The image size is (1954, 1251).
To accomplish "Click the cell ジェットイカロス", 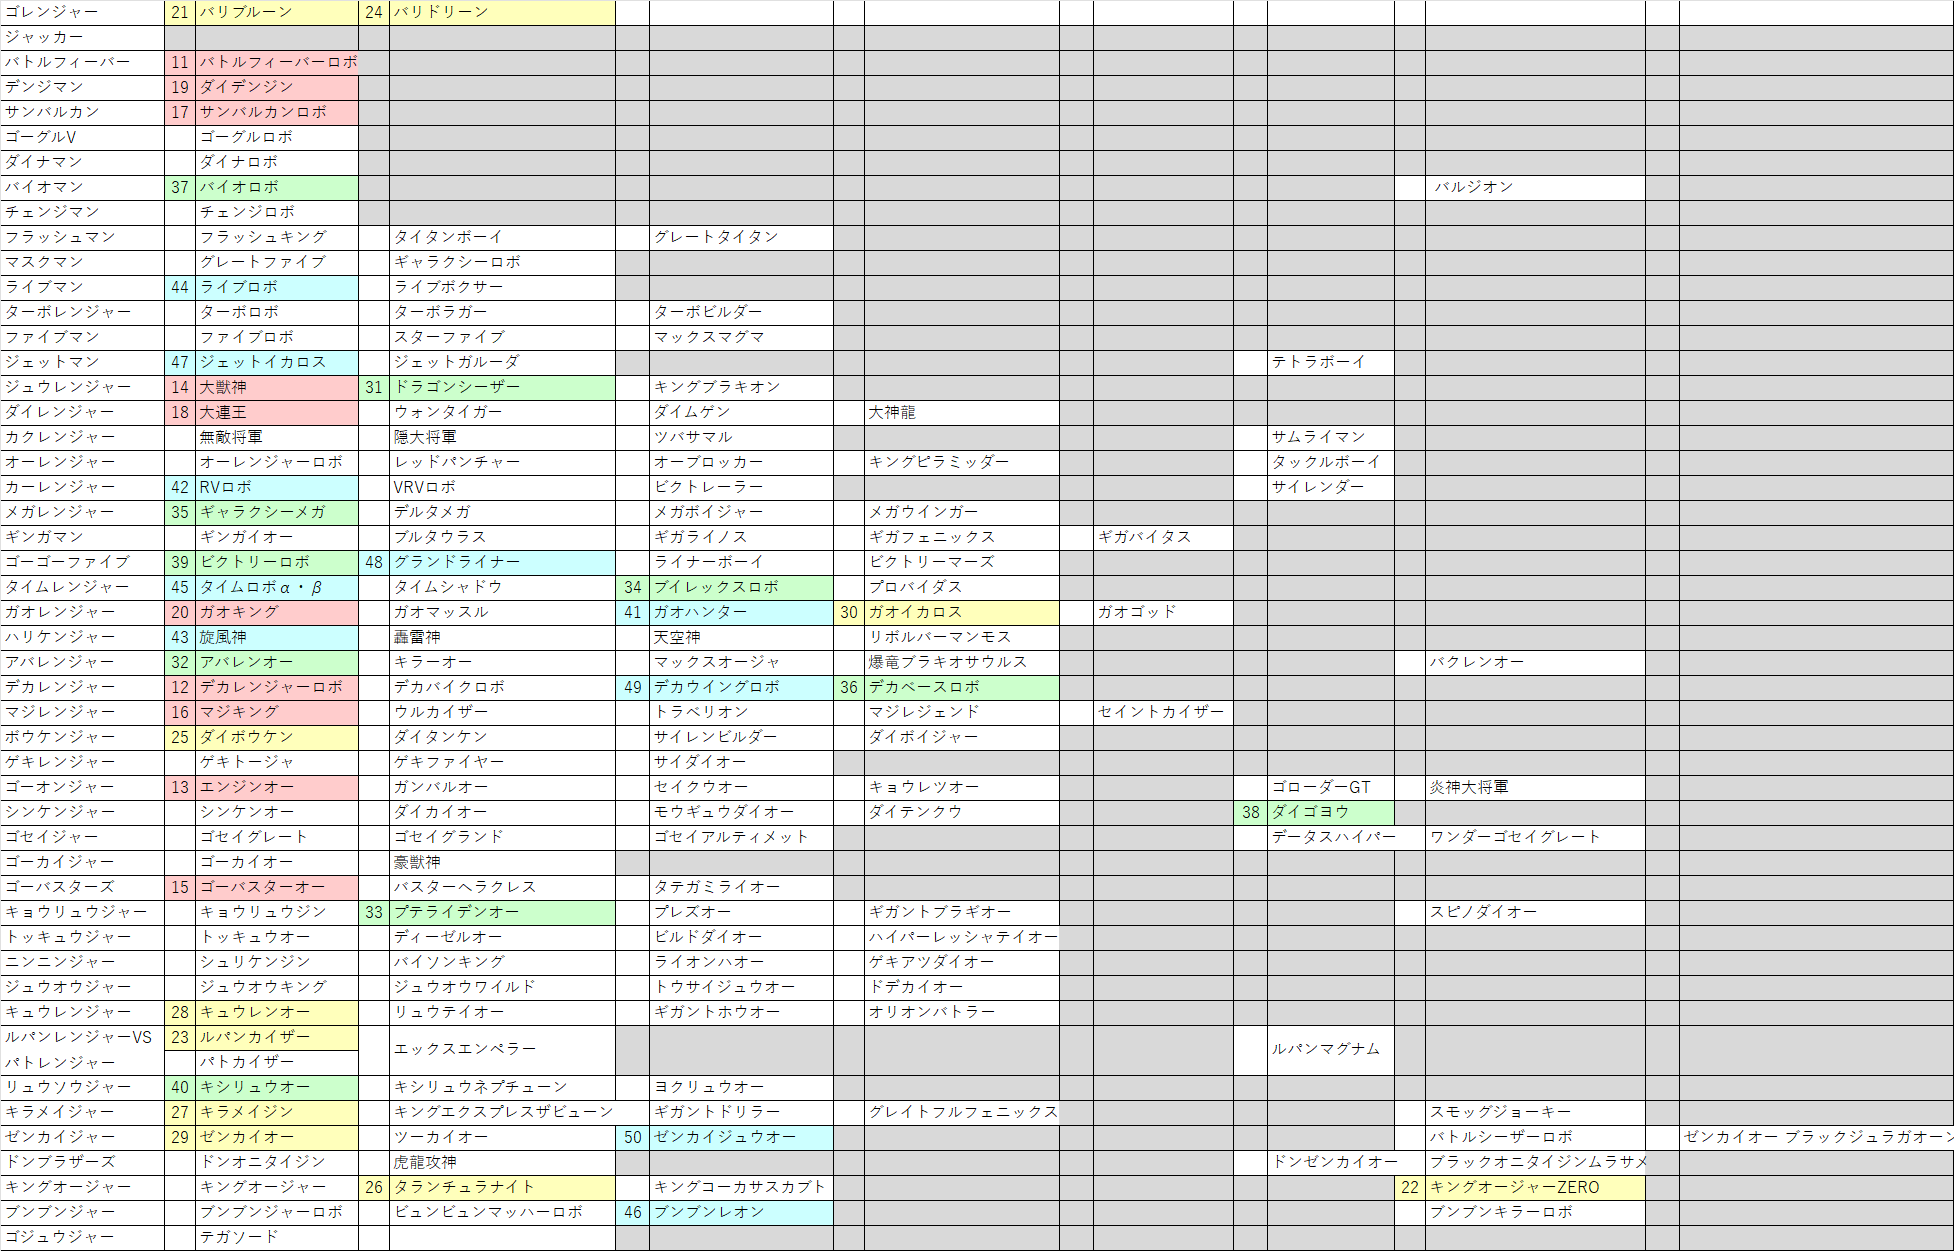I will pos(277,362).
